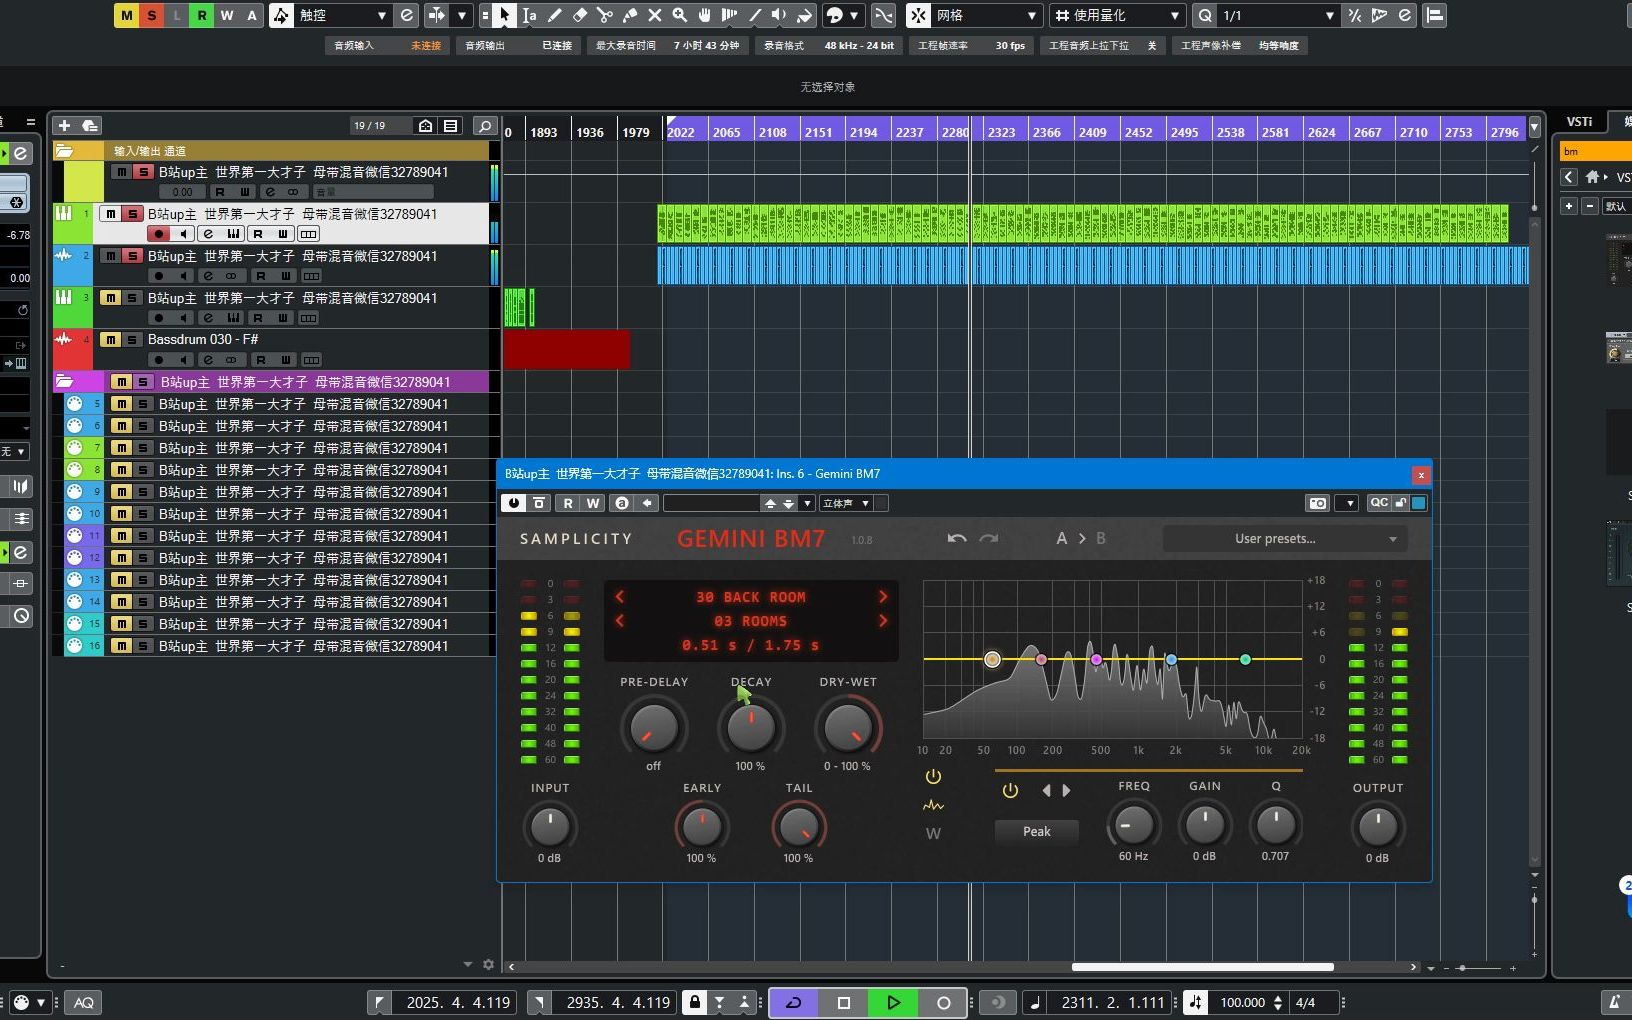Select the Draw pencil tool
1632x1020 pixels.
(x=555, y=15)
